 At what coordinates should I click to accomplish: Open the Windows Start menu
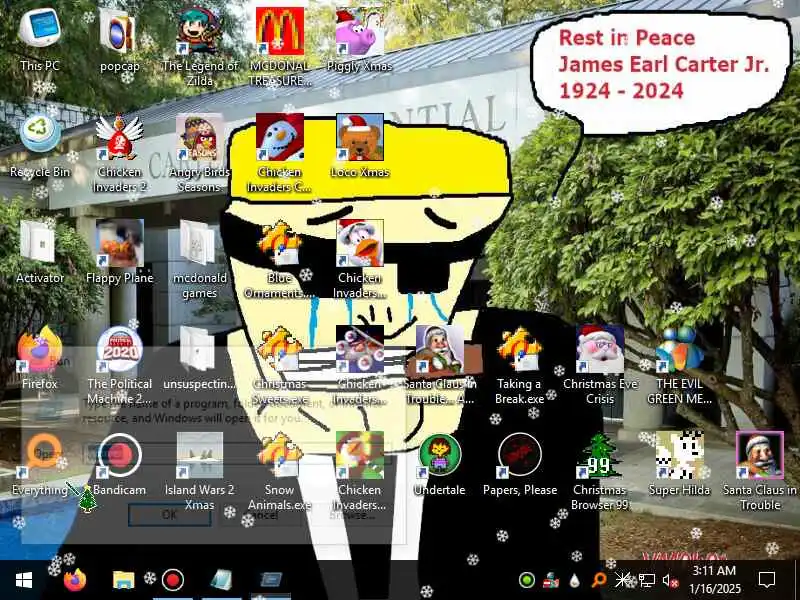click(x=23, y=580)
